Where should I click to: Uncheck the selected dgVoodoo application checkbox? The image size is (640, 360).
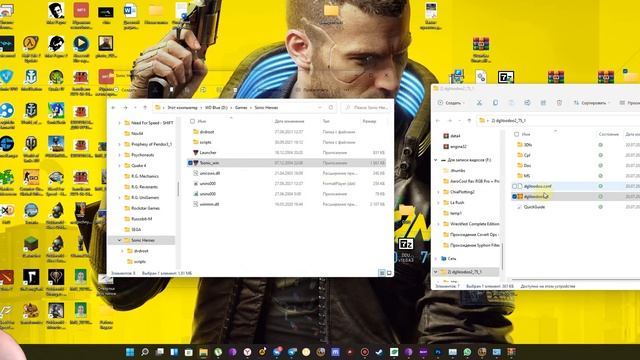click(514, 196)
